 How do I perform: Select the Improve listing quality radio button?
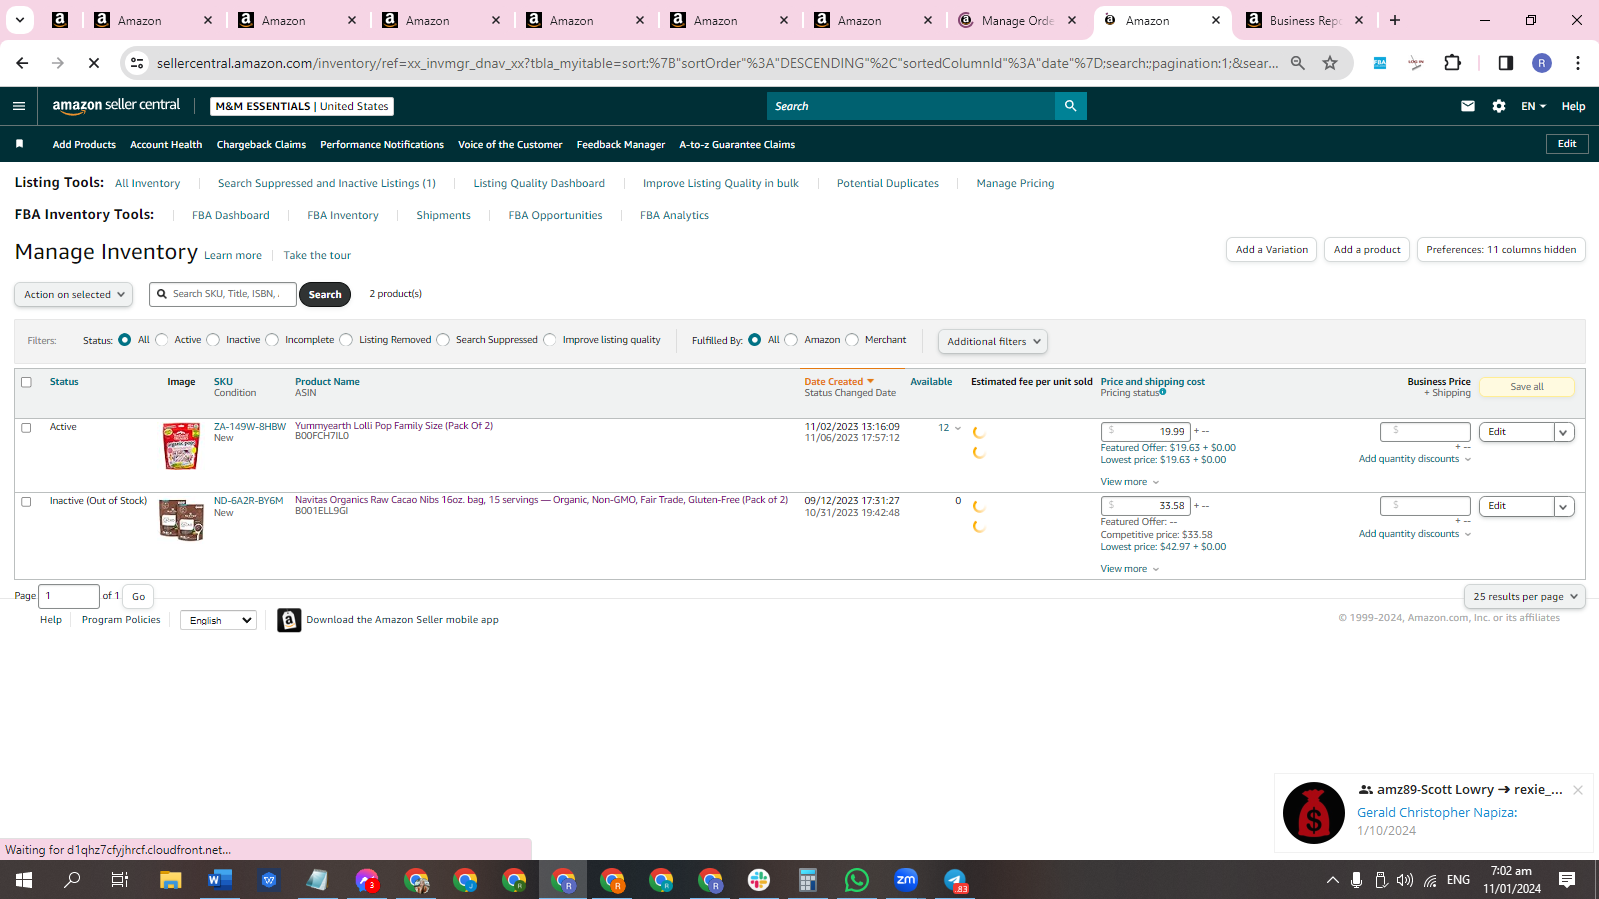(550, 340)
